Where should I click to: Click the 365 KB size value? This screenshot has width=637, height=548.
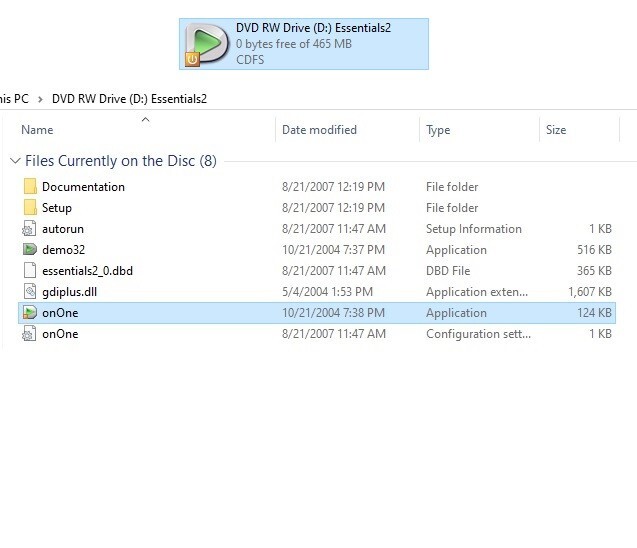[594, 271]
